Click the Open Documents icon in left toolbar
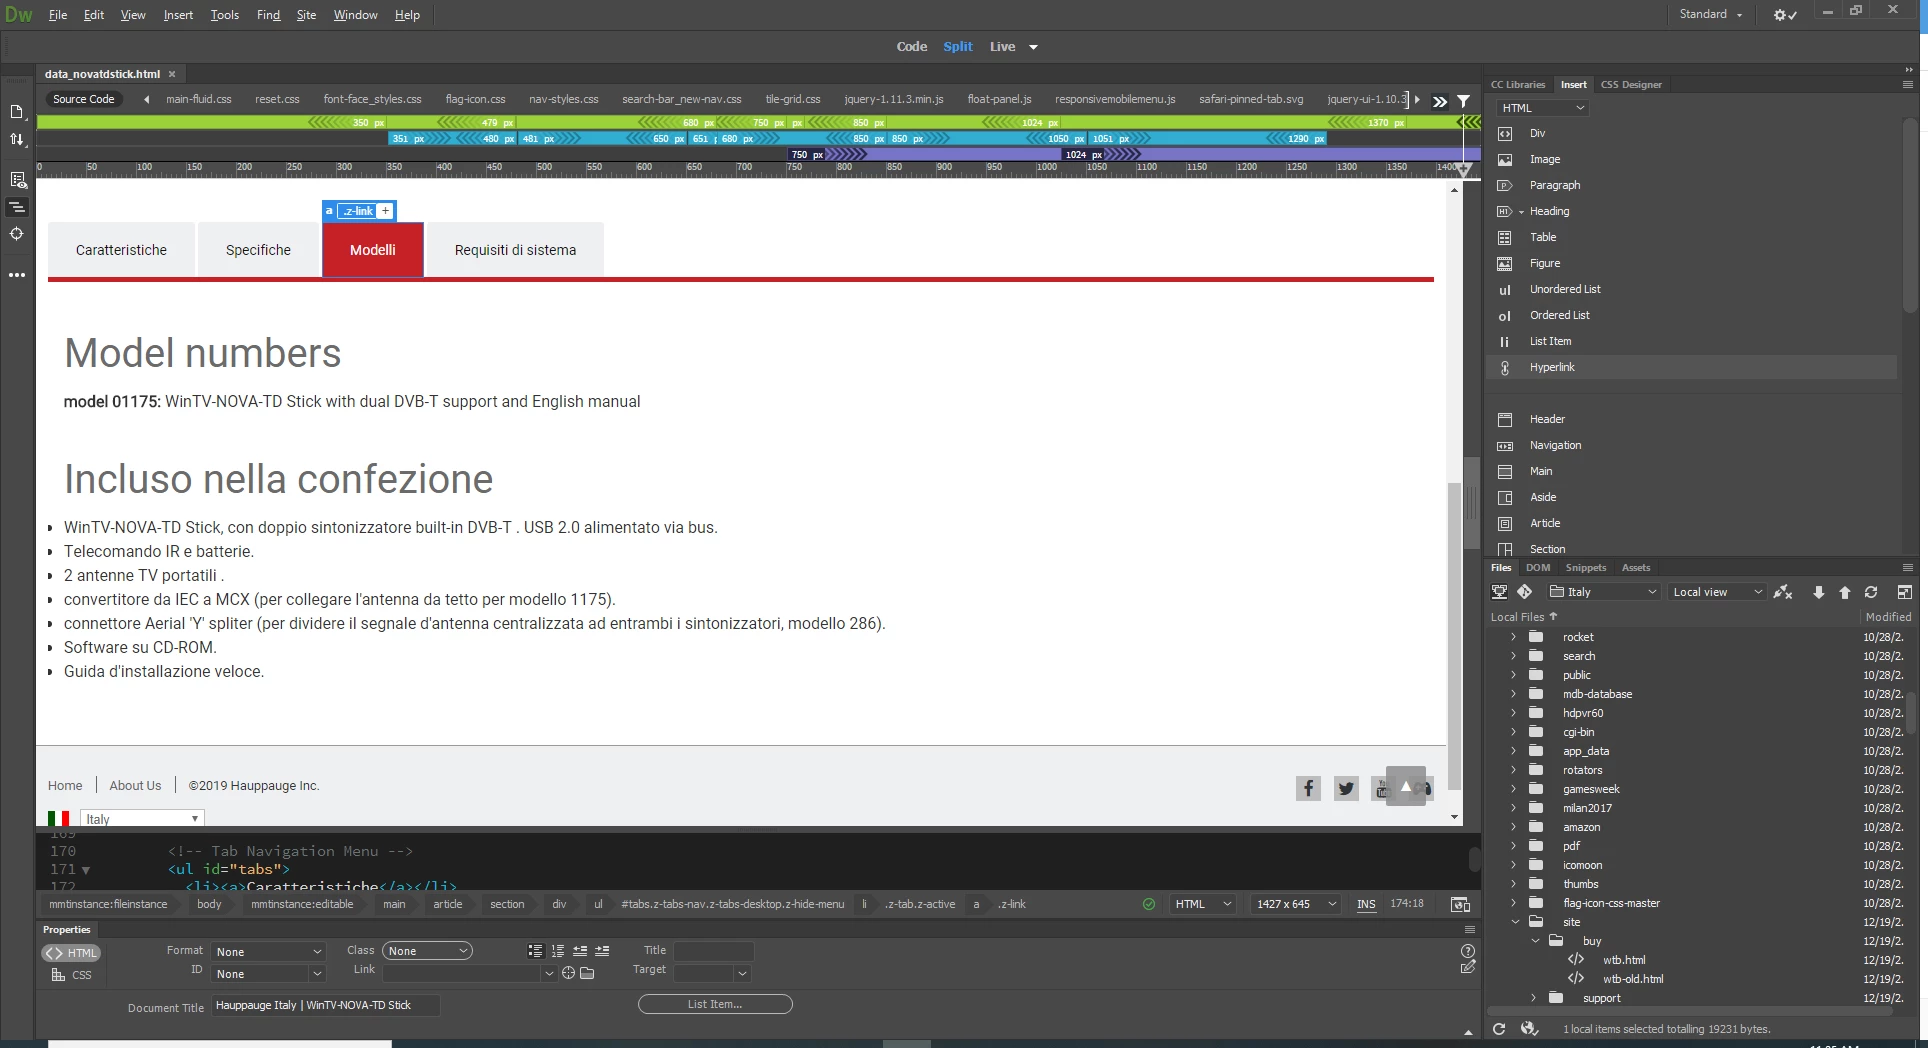Image resolution: width=1928 pixels, height=1048 pixels. [x=17, y=112]
